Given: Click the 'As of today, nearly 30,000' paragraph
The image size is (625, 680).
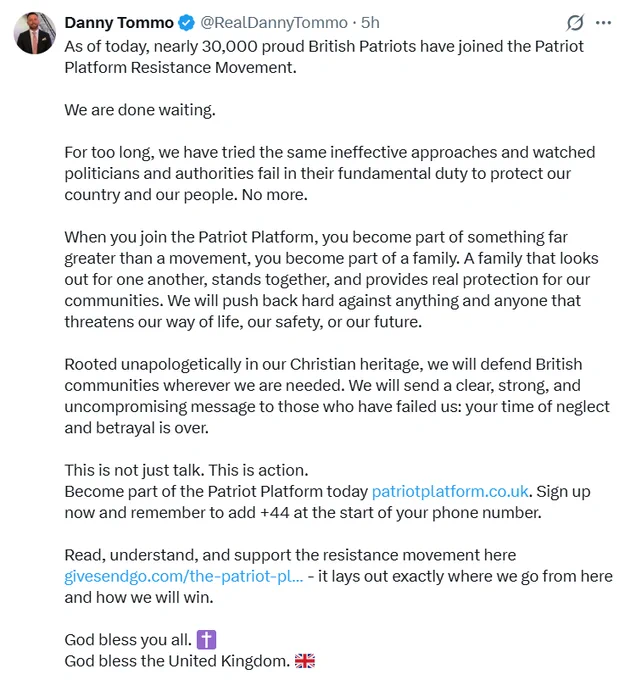Looking at the screenshot, I should pos(324,57).
